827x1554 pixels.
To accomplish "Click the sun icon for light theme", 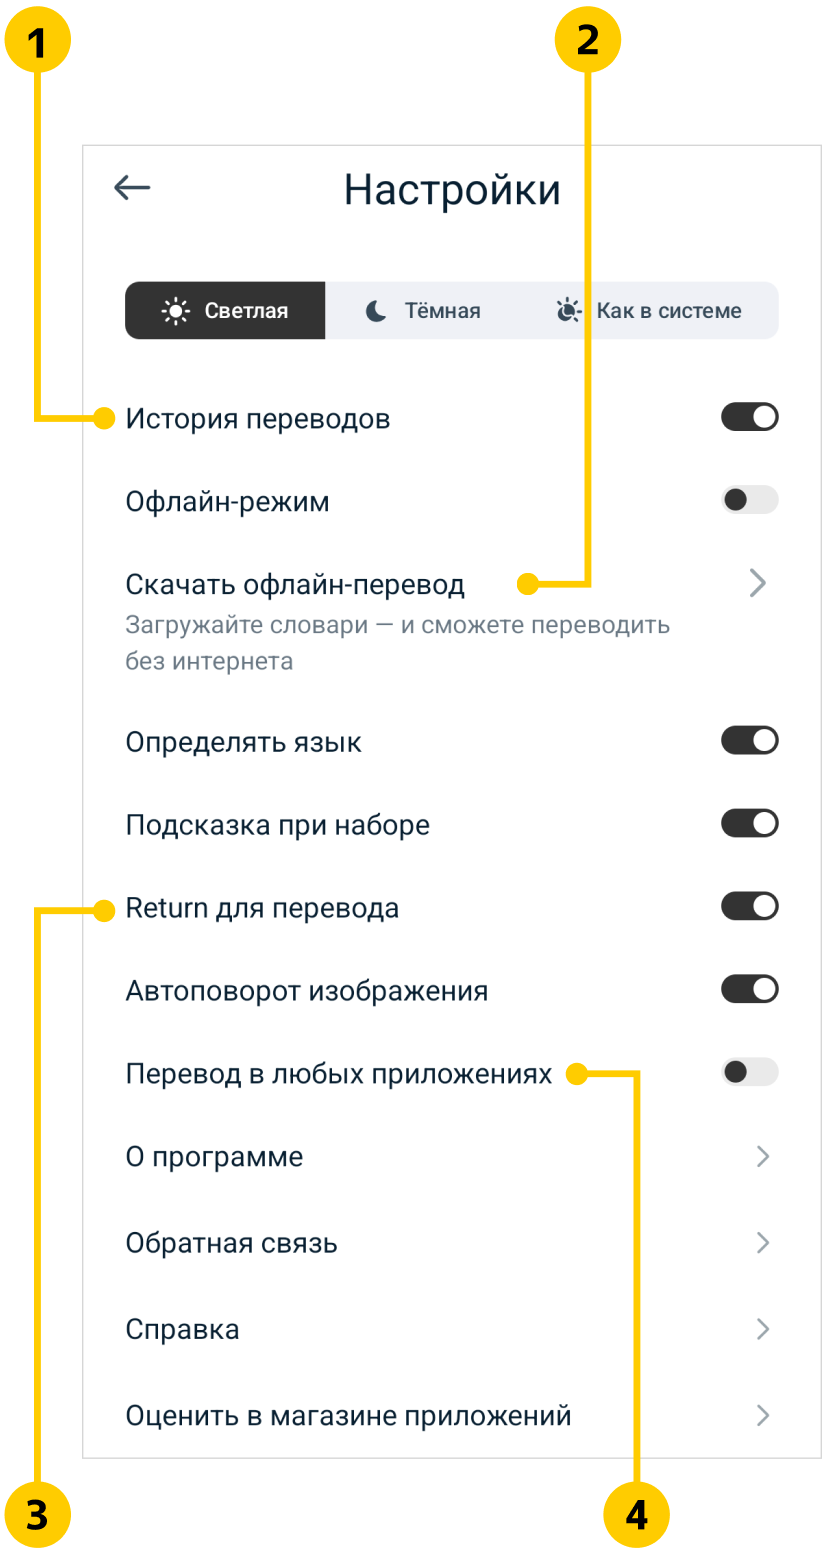I will pyautogui.click(x=175, y=311).
